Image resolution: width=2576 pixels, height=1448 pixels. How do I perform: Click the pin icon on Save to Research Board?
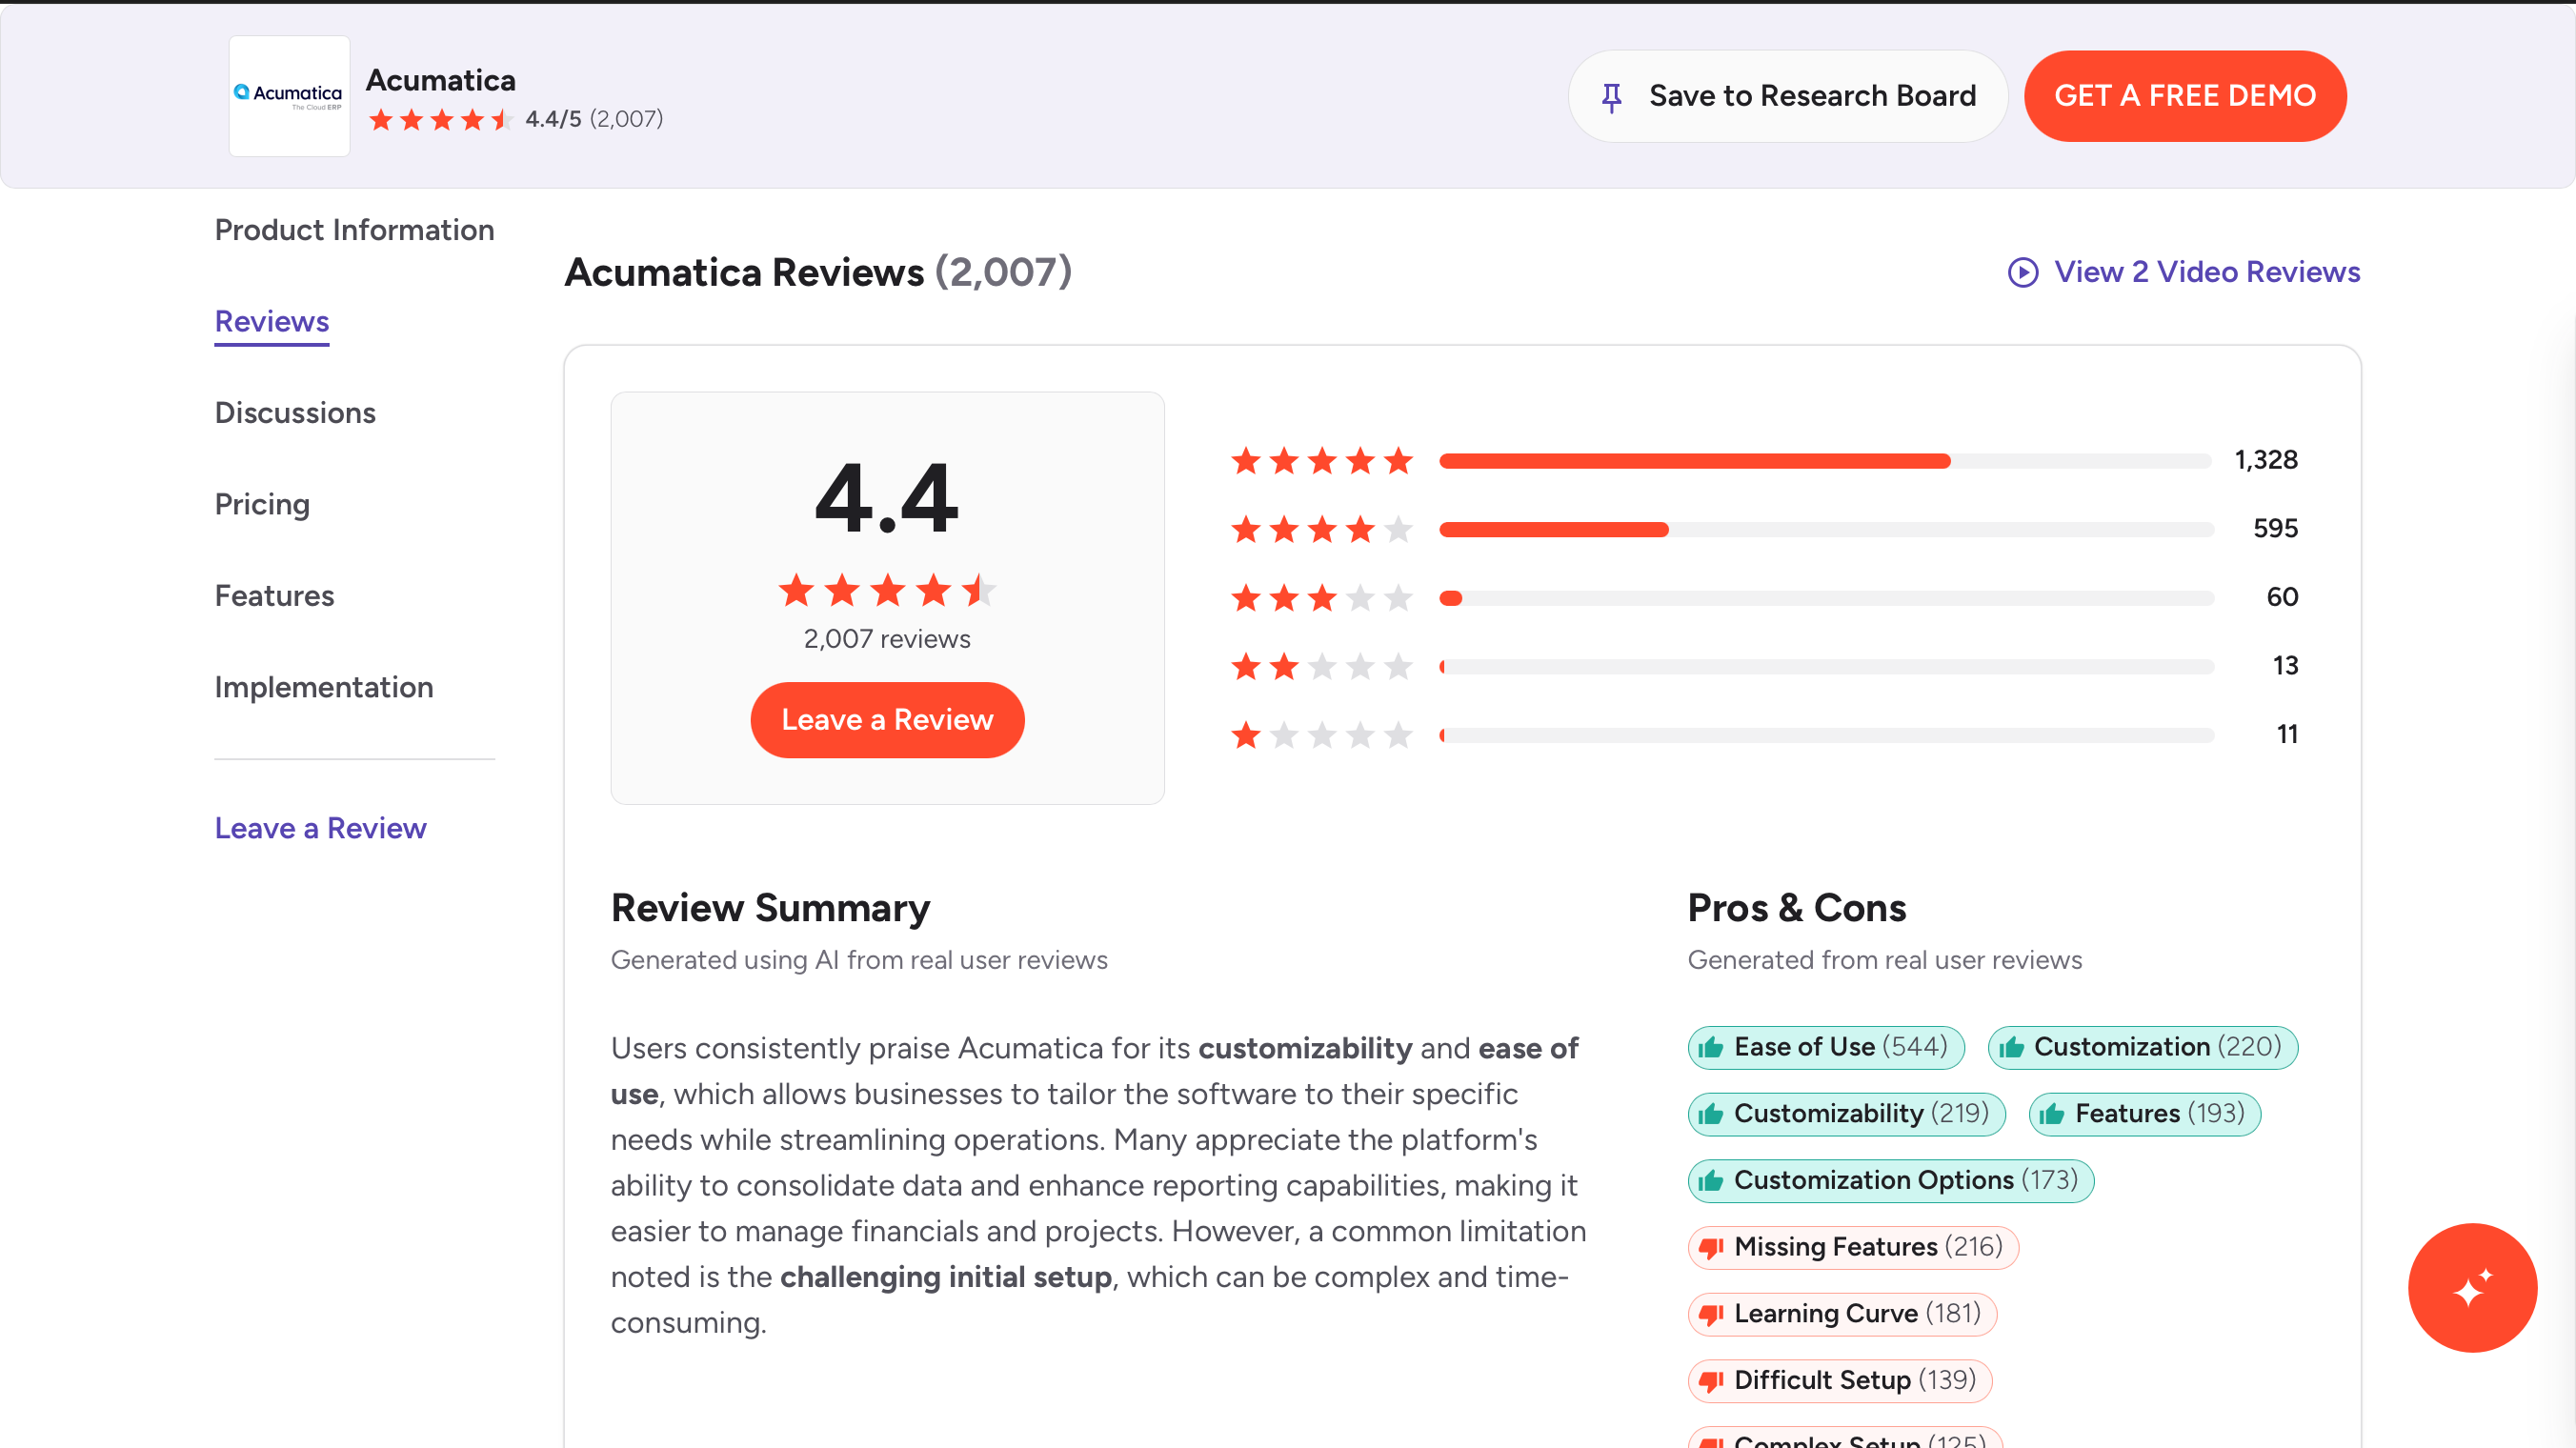tap(1611, 97)
